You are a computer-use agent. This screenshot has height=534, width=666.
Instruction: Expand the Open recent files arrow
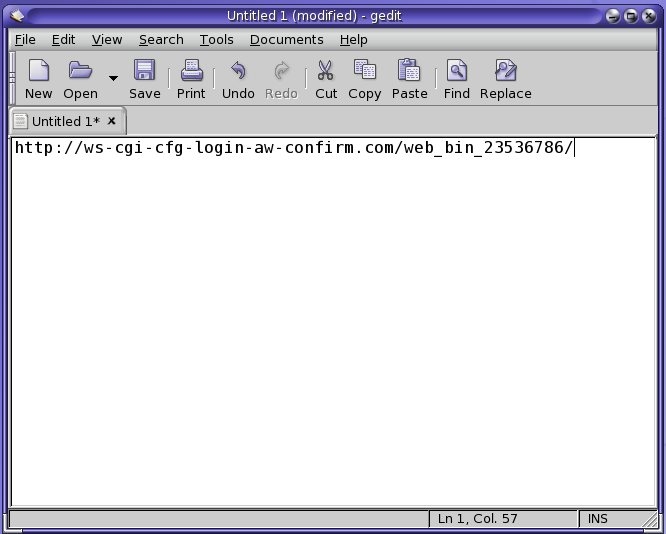(x=113, y=78)
